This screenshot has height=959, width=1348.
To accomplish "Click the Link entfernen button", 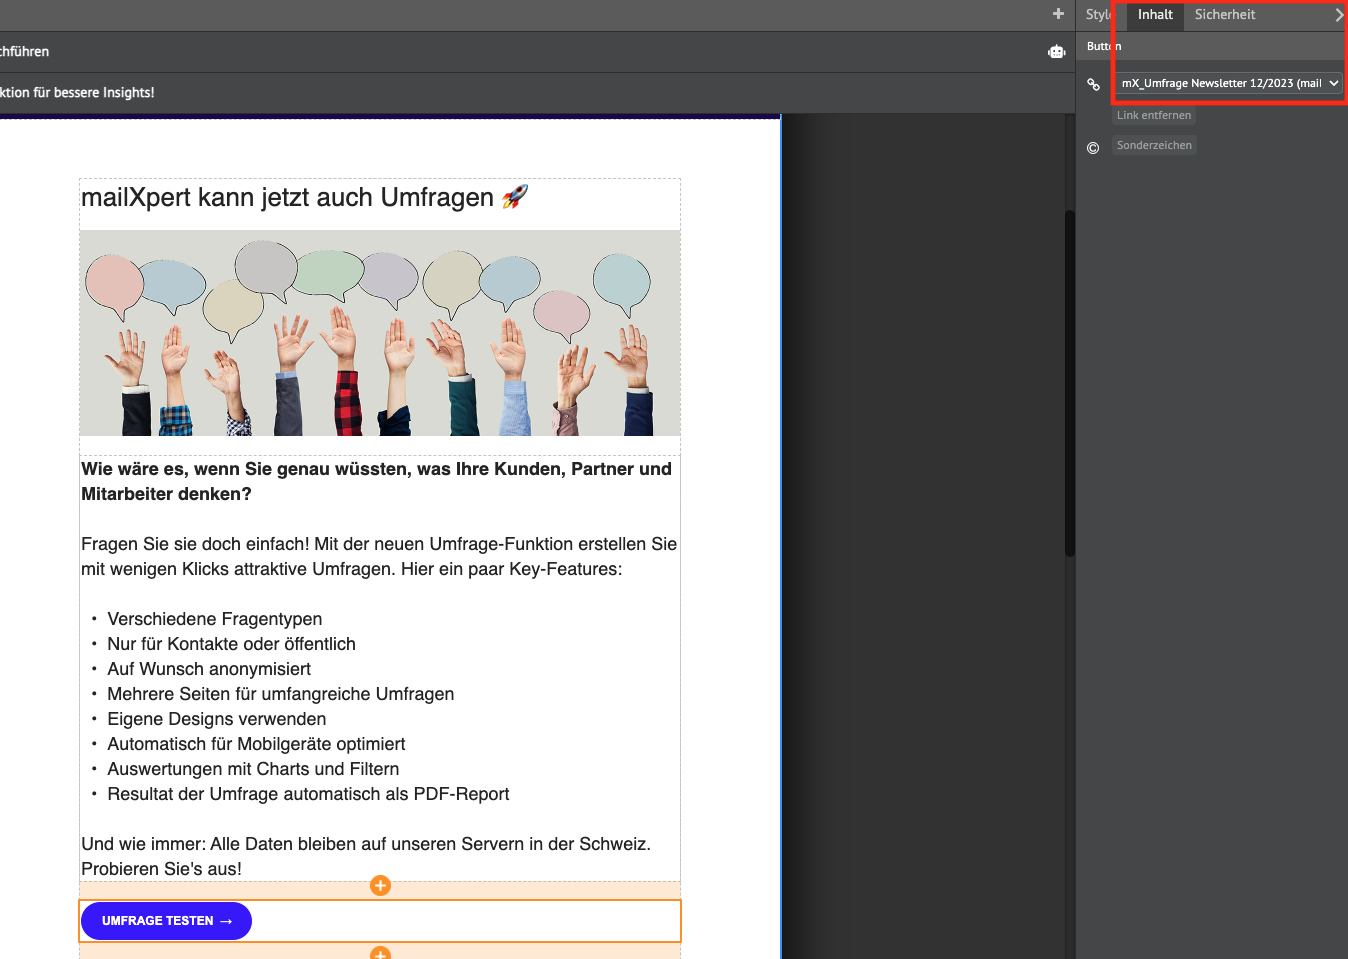I will click(x=1154, y=115).
